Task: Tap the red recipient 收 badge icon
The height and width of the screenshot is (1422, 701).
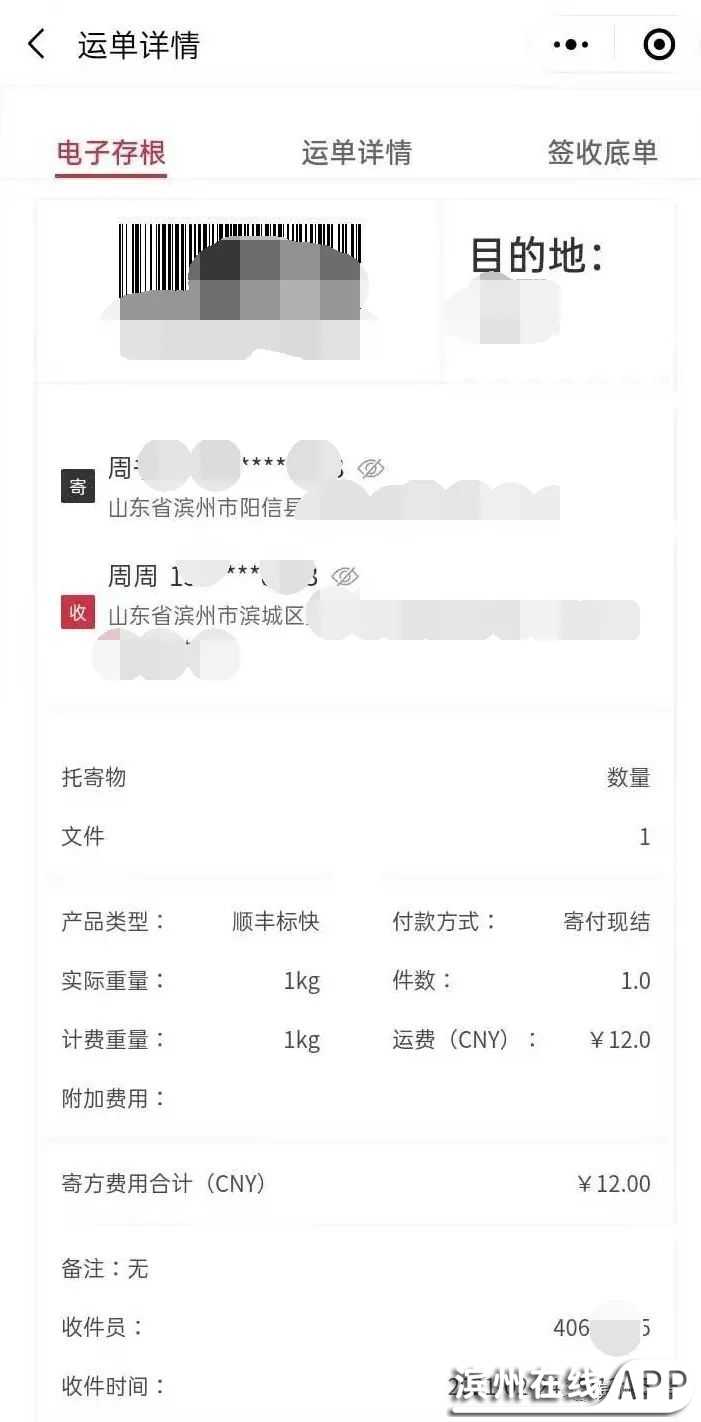Action: pos(78,612)
